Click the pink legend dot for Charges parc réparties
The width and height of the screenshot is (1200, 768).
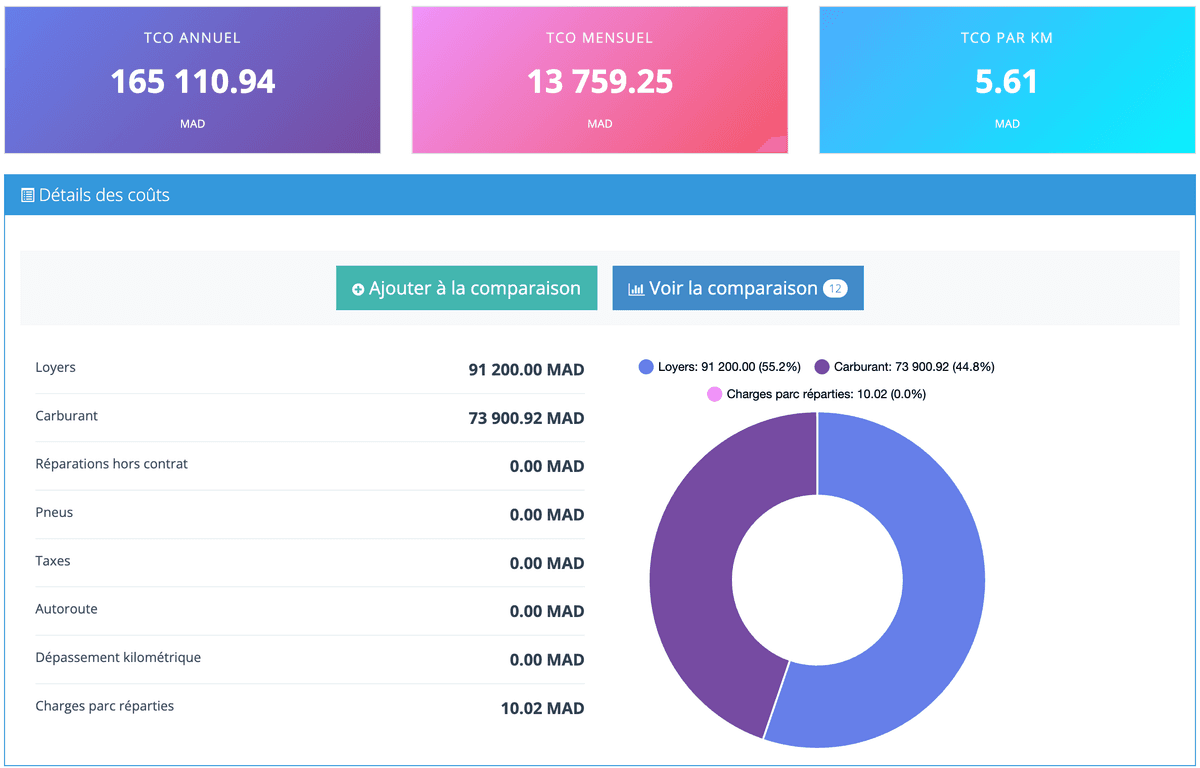713,394
